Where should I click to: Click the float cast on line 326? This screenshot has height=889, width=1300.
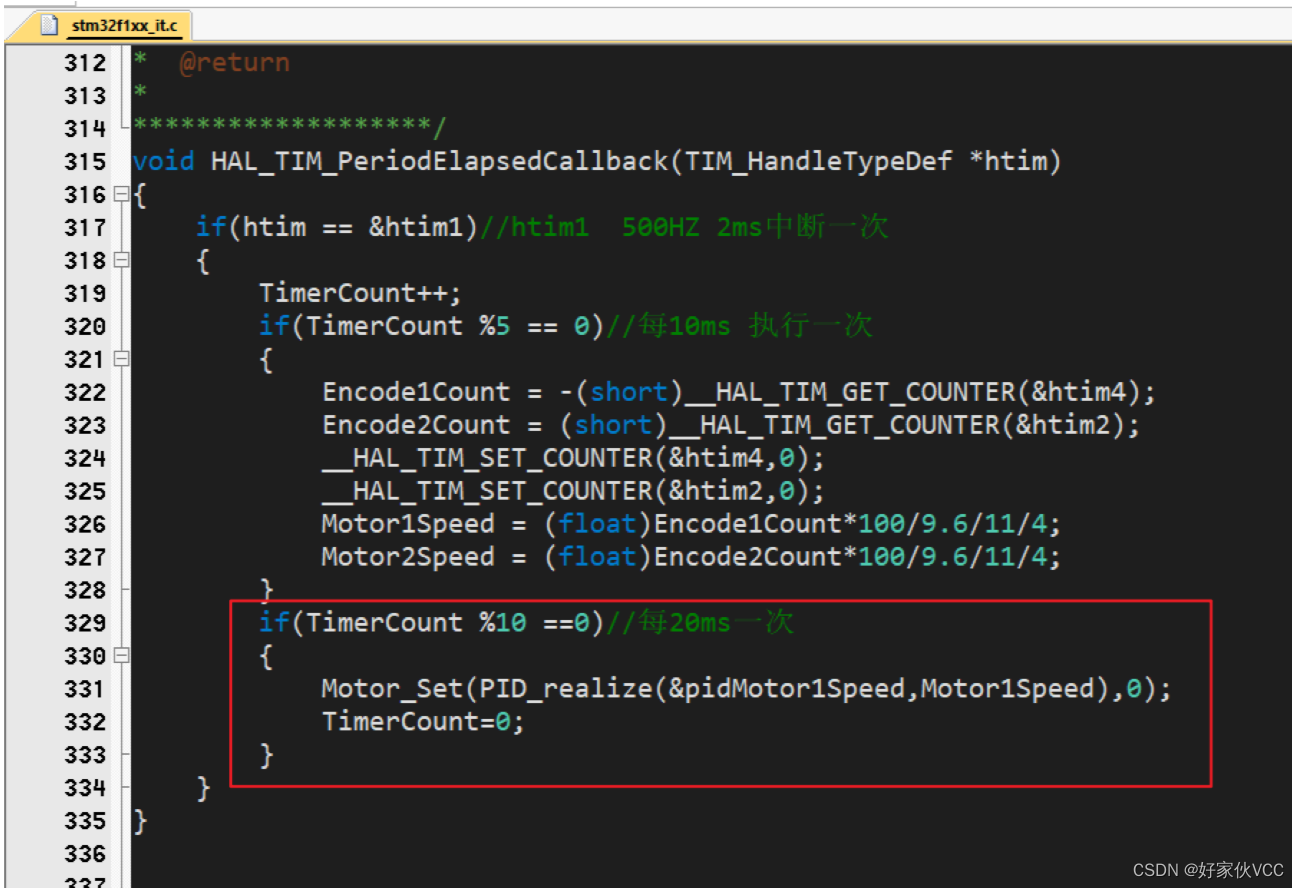point(598,524)
